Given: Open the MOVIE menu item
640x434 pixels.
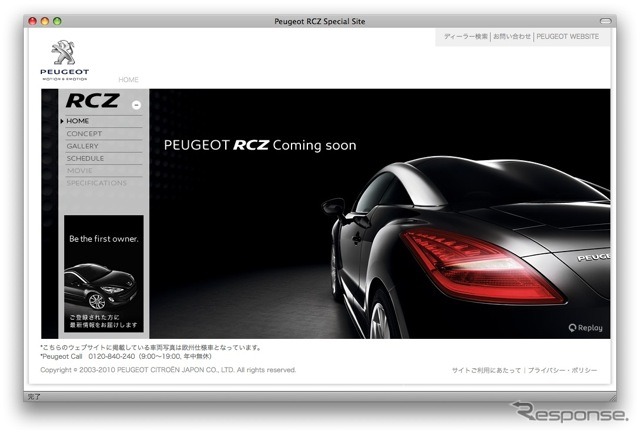Looking at the screenshot, I should 80,170.
